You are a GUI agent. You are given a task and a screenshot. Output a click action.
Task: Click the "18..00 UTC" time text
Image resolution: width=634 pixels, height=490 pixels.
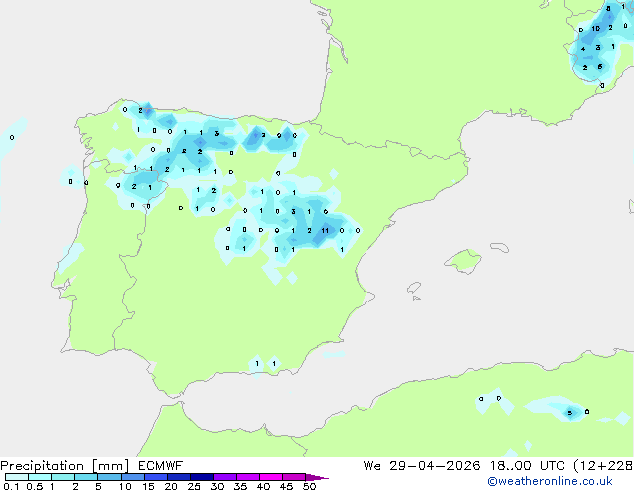[527, 466]
